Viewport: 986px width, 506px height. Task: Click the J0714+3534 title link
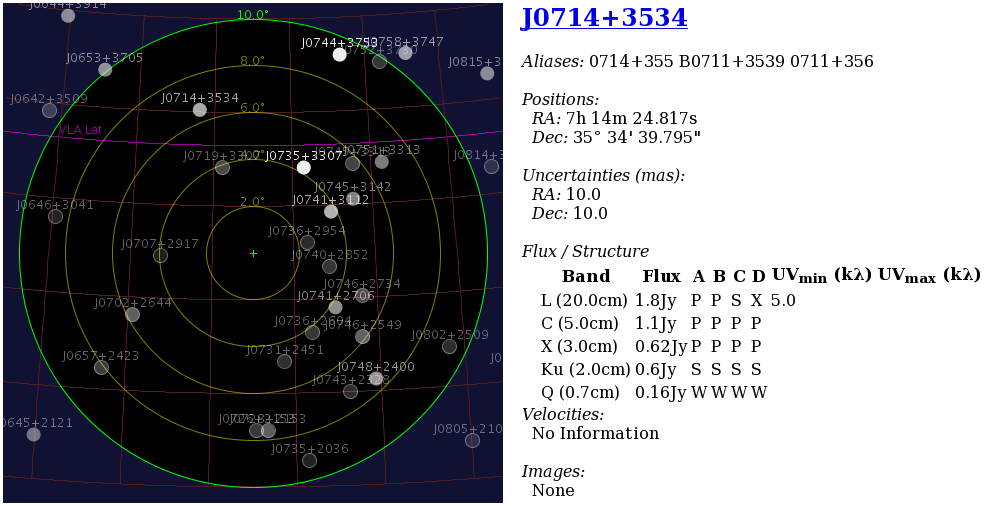point(604,18)
